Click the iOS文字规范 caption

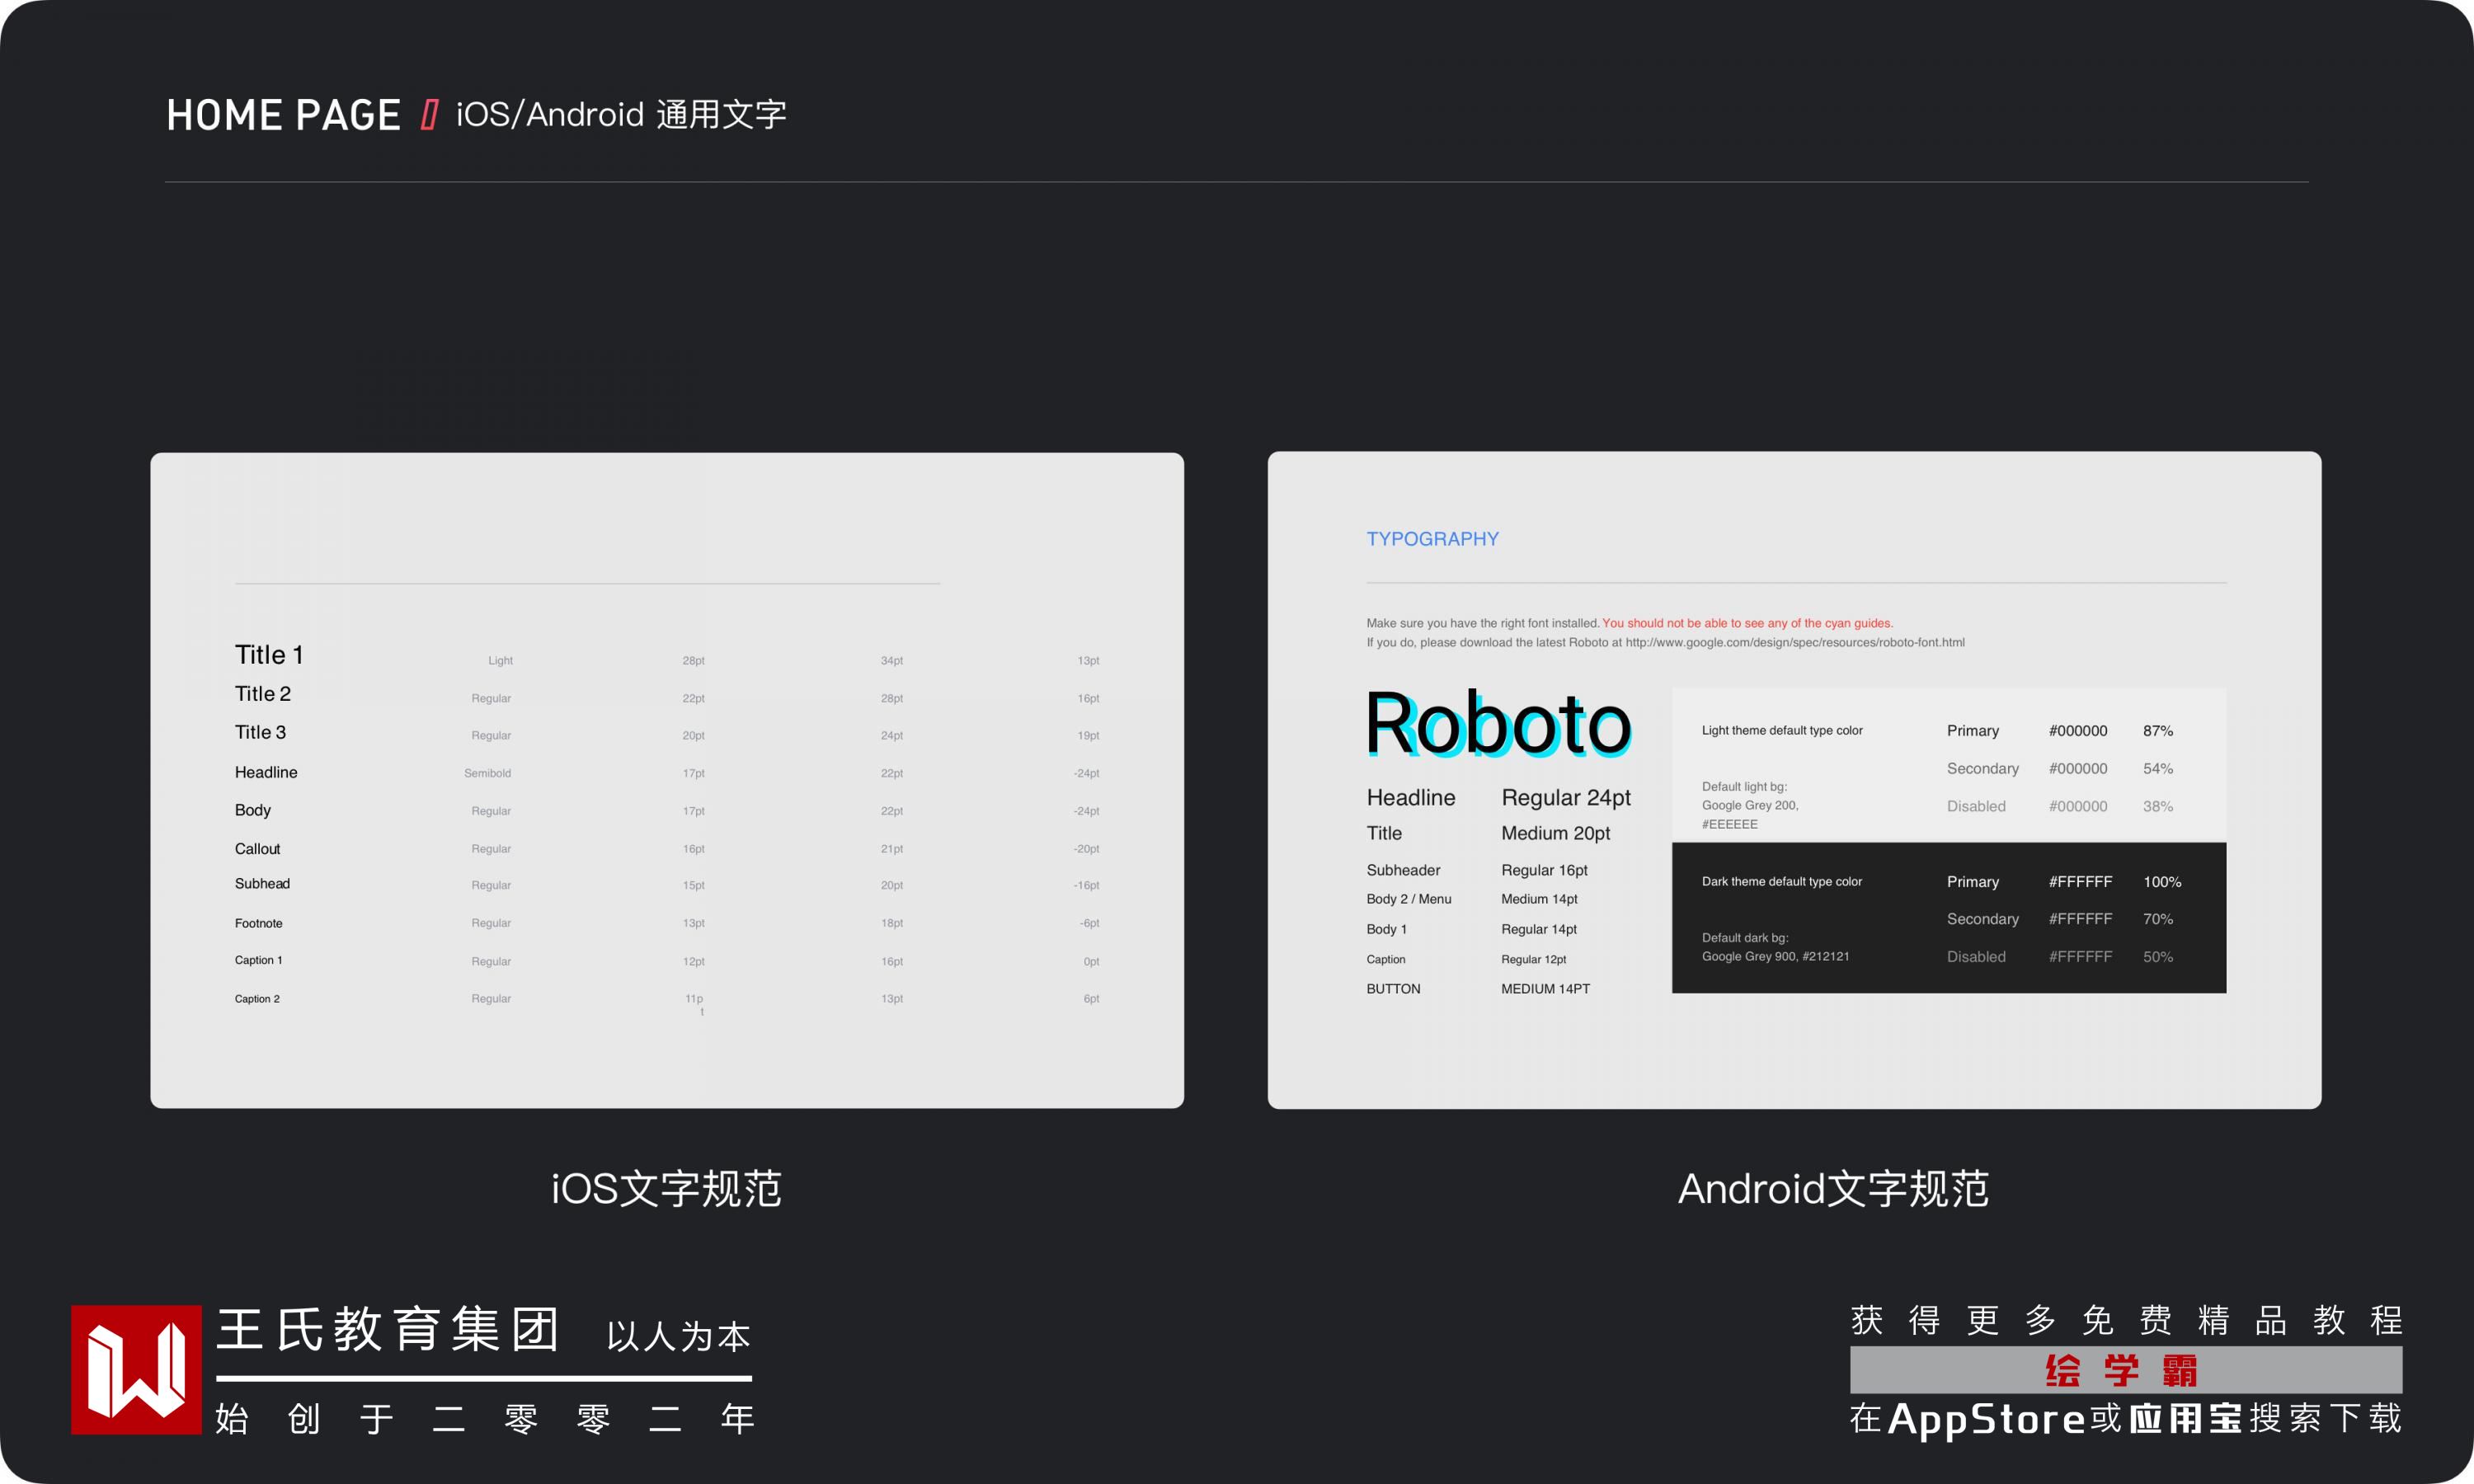coord(666,1189)
